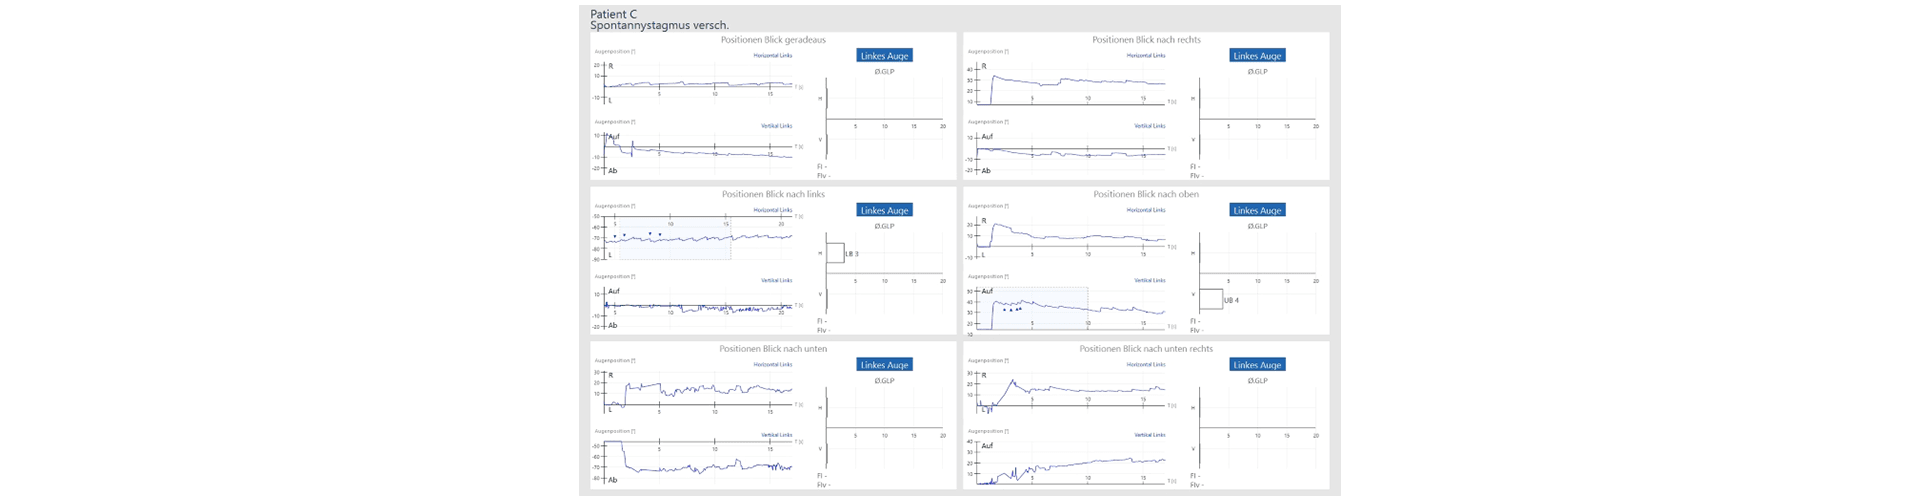1920x500 pixels.
Task: Click Horizontal Links label in Blick nach rechts
Action: 1146,56
